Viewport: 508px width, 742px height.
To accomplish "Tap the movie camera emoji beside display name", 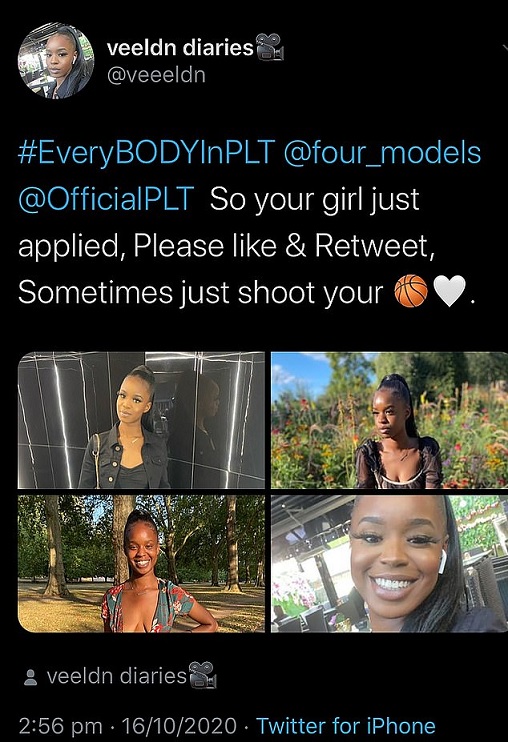I will (x=270, y=47).
